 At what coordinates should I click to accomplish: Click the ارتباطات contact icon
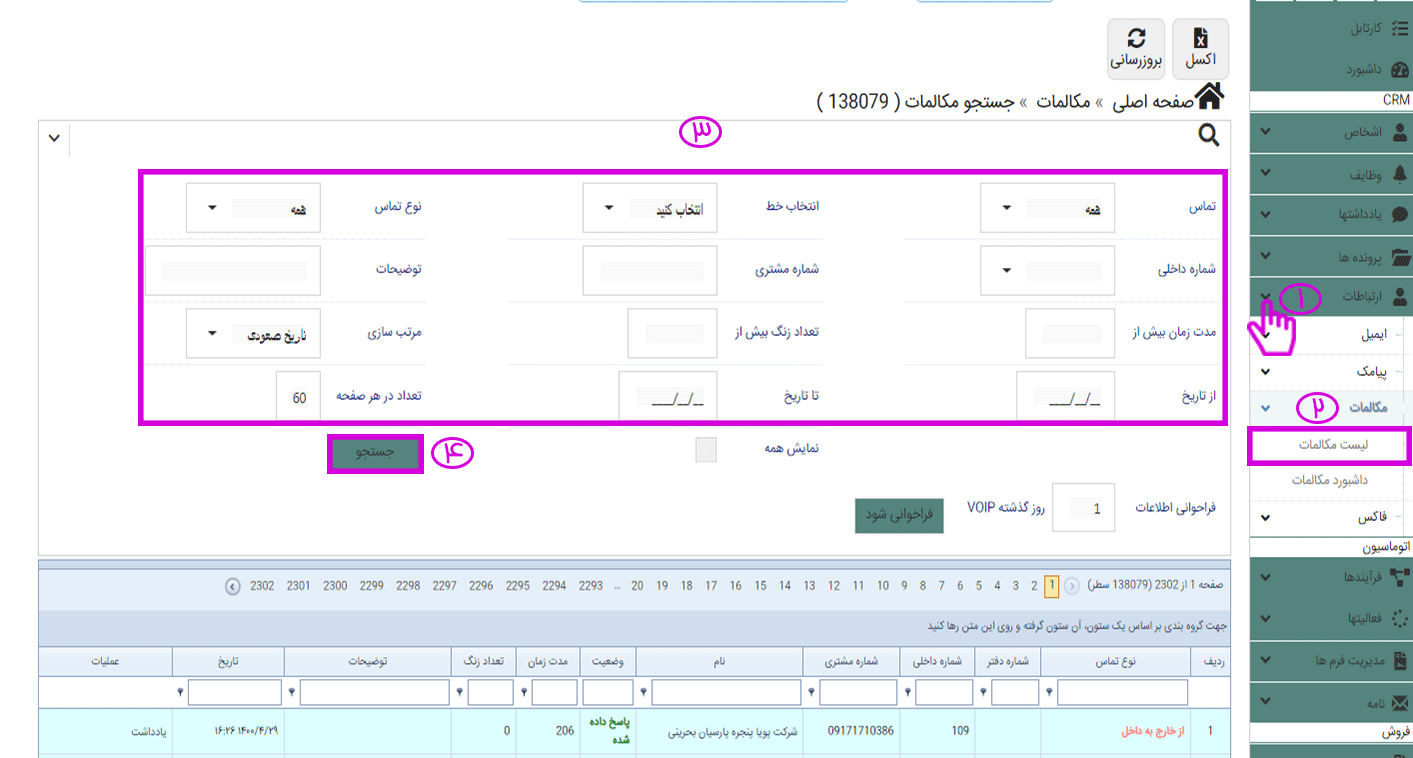tap(1399, 297)
